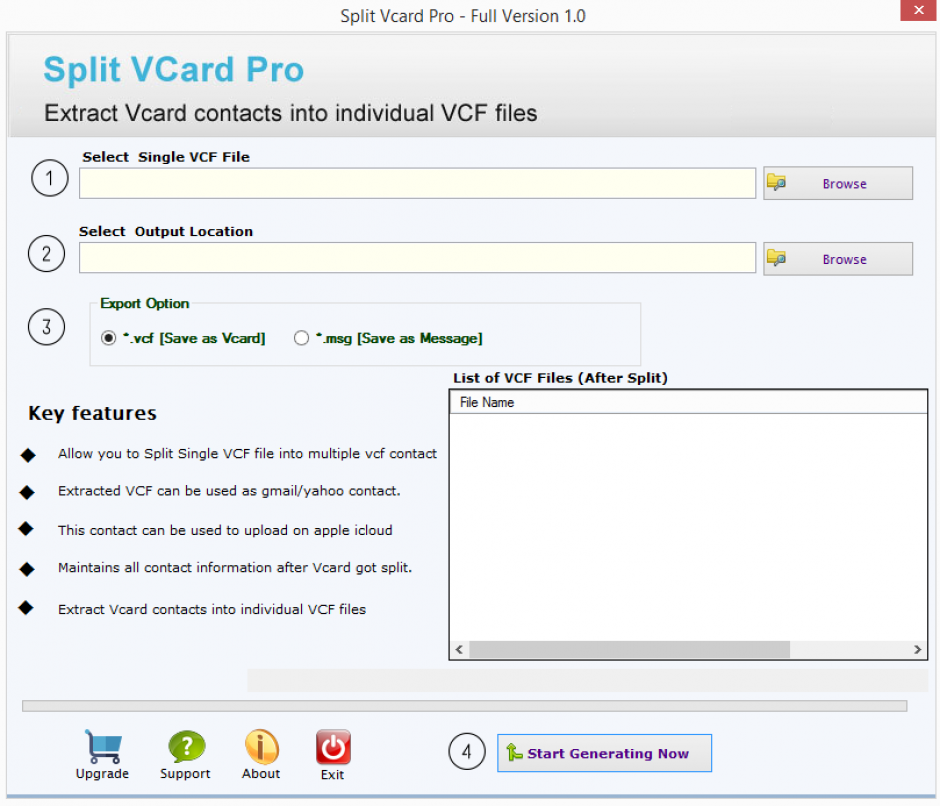This screenshot has width=940, height=806.
Task: Click folder icon beside output location field
Action: (x=776, y=259)
